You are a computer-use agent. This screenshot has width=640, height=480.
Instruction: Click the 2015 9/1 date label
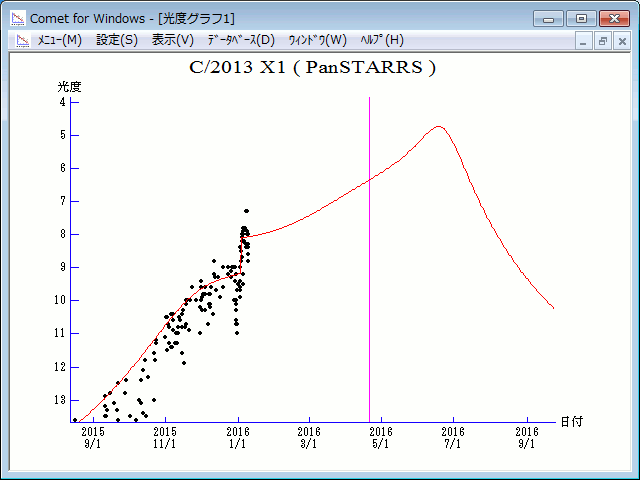[x=93, y=438]
